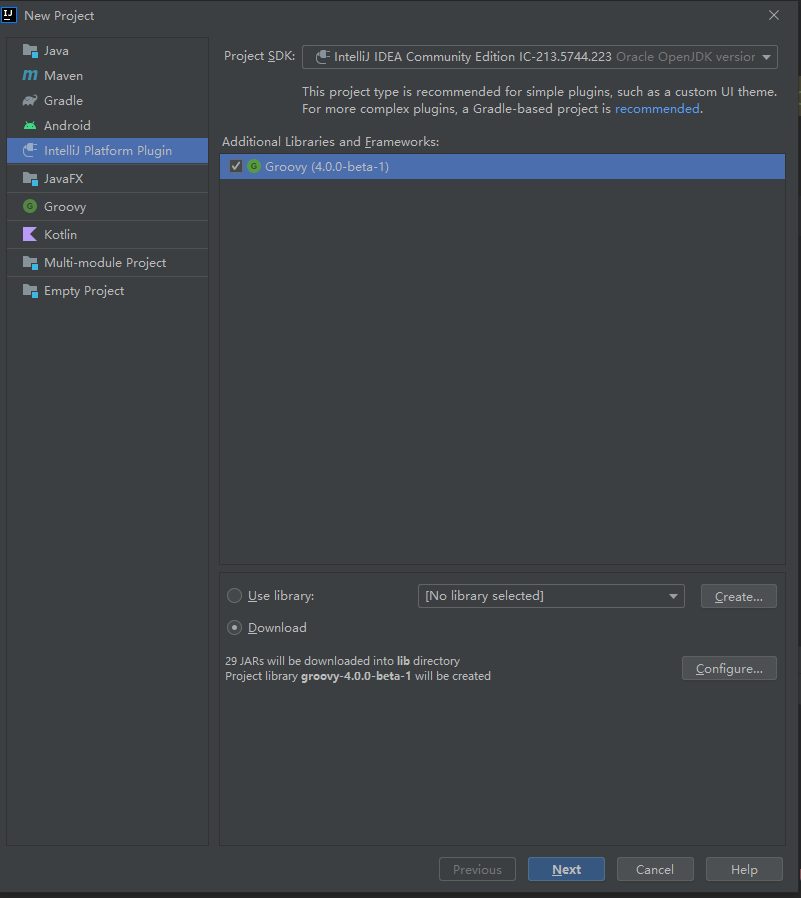Uncheck the Groovy (4.0.0-beta-1) checkbox
This screenshot has height=898, width=801.
[x=235, y=166]
